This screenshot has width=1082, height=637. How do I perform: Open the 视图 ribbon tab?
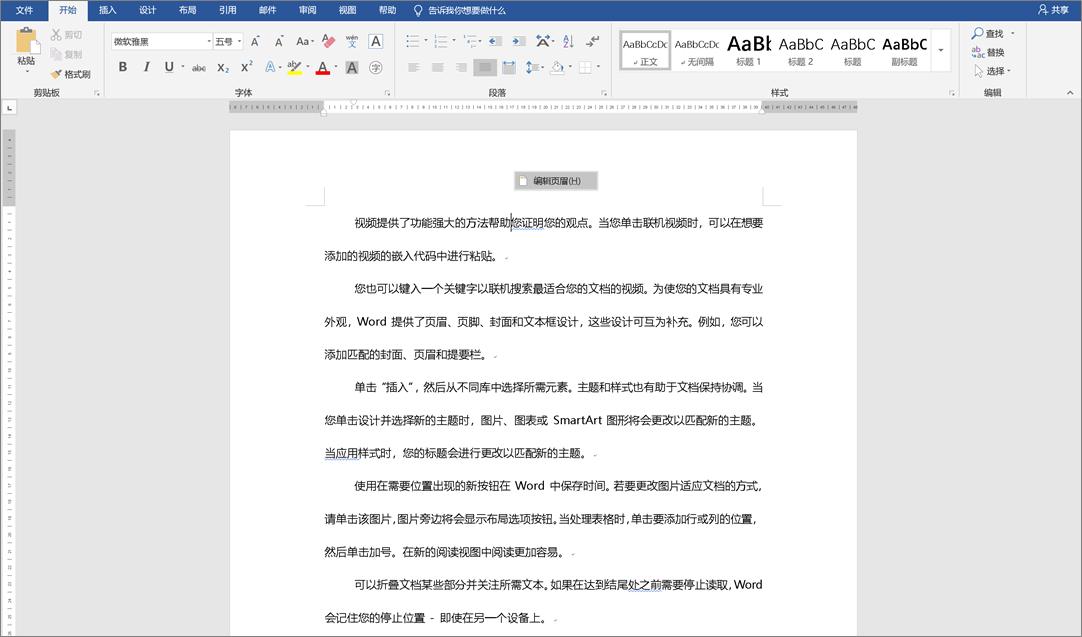[x=347, y=10]
